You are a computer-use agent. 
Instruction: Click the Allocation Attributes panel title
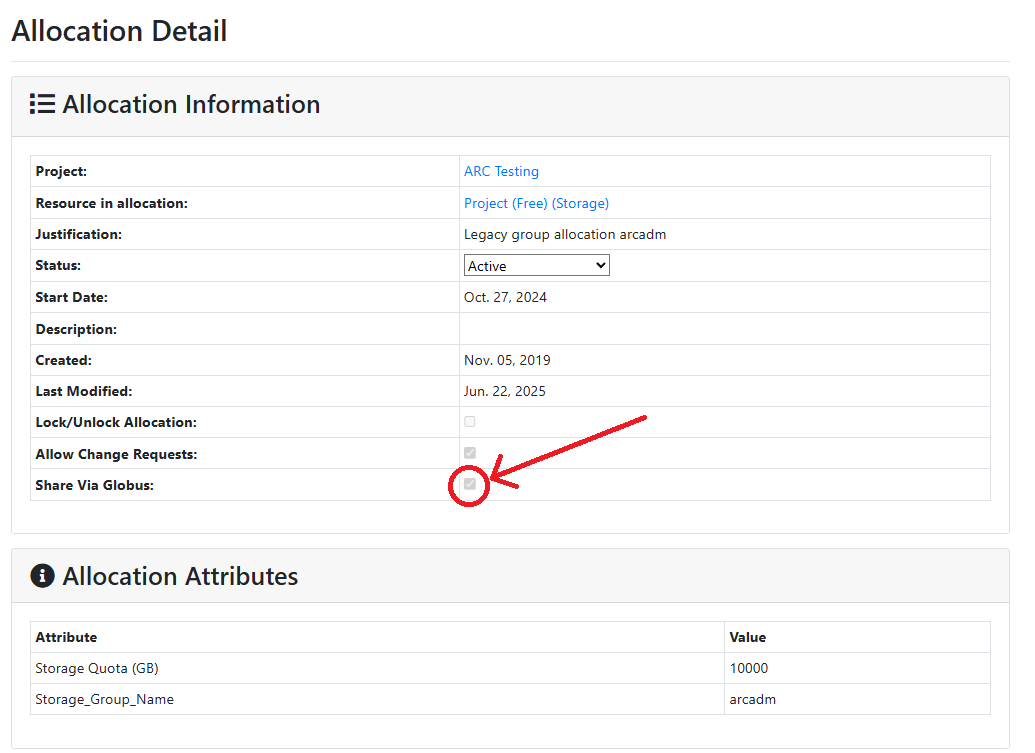pos(180,576)
